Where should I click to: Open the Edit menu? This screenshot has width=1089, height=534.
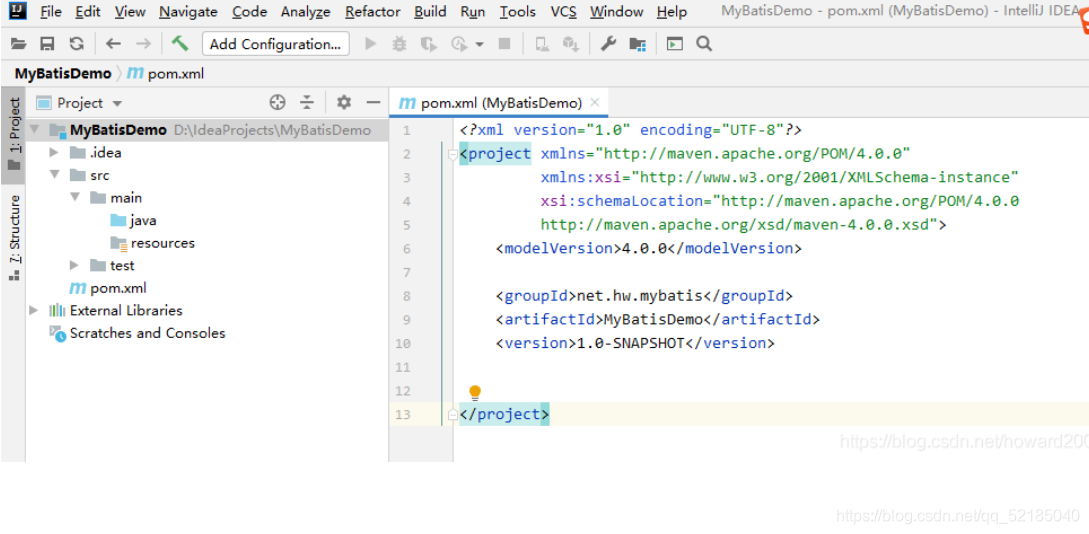point(88,12)
